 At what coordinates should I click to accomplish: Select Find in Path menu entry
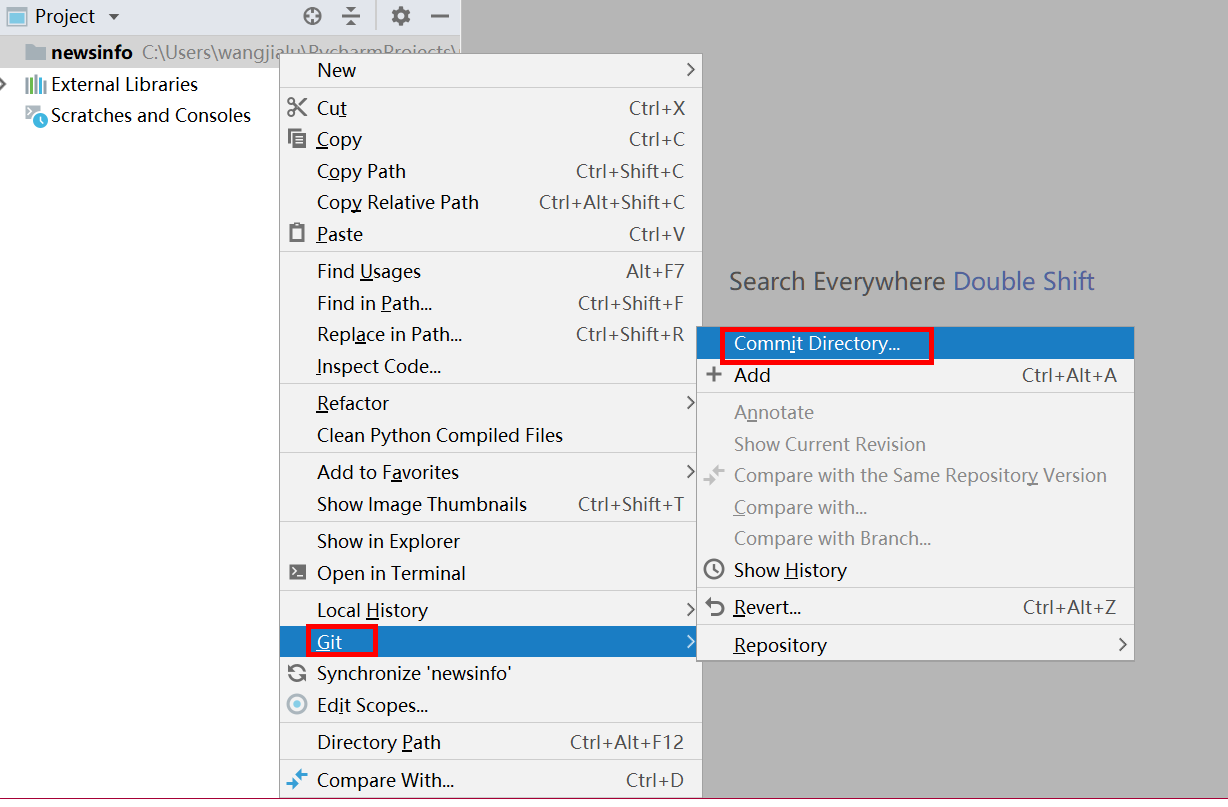375,303
